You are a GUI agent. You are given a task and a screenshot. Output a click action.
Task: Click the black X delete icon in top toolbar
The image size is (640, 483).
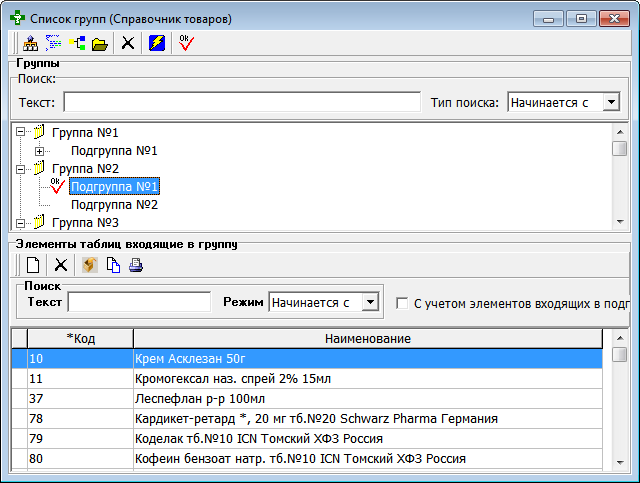(x=128, y=42)
